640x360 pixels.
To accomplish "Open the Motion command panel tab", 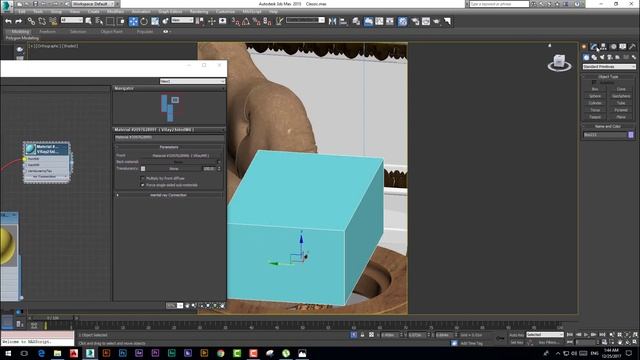I will pos(613,47).
